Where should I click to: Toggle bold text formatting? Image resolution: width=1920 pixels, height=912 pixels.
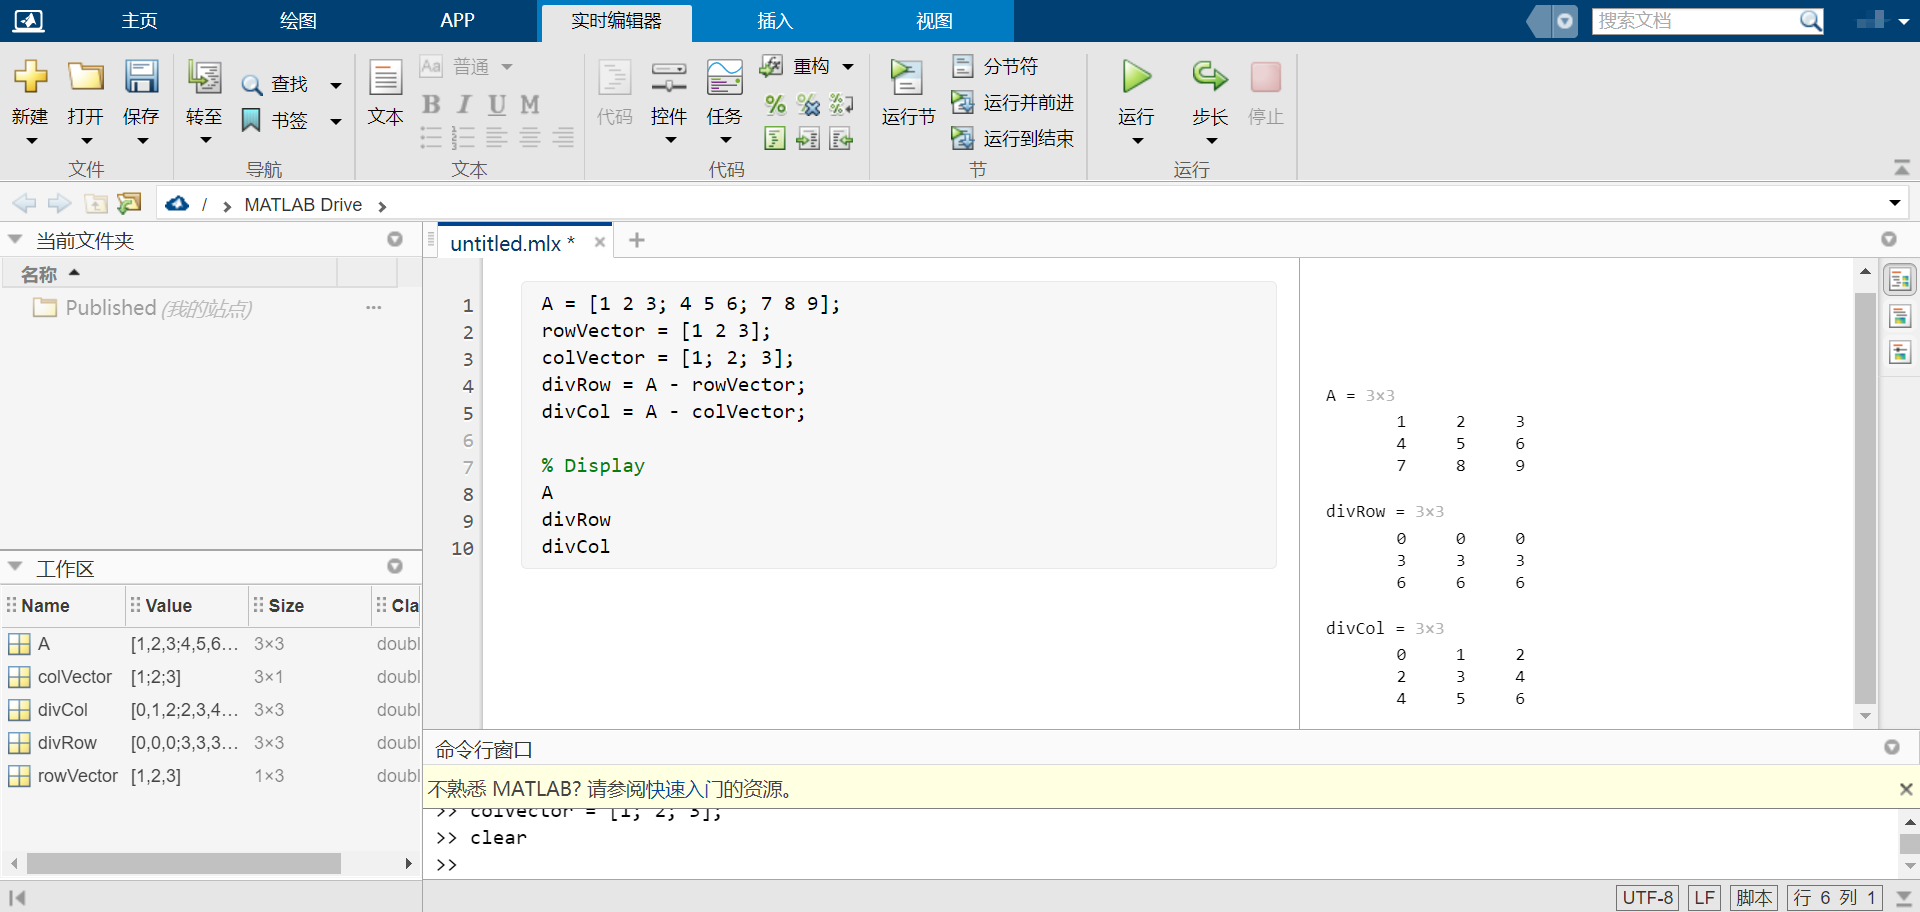(431, 104)
